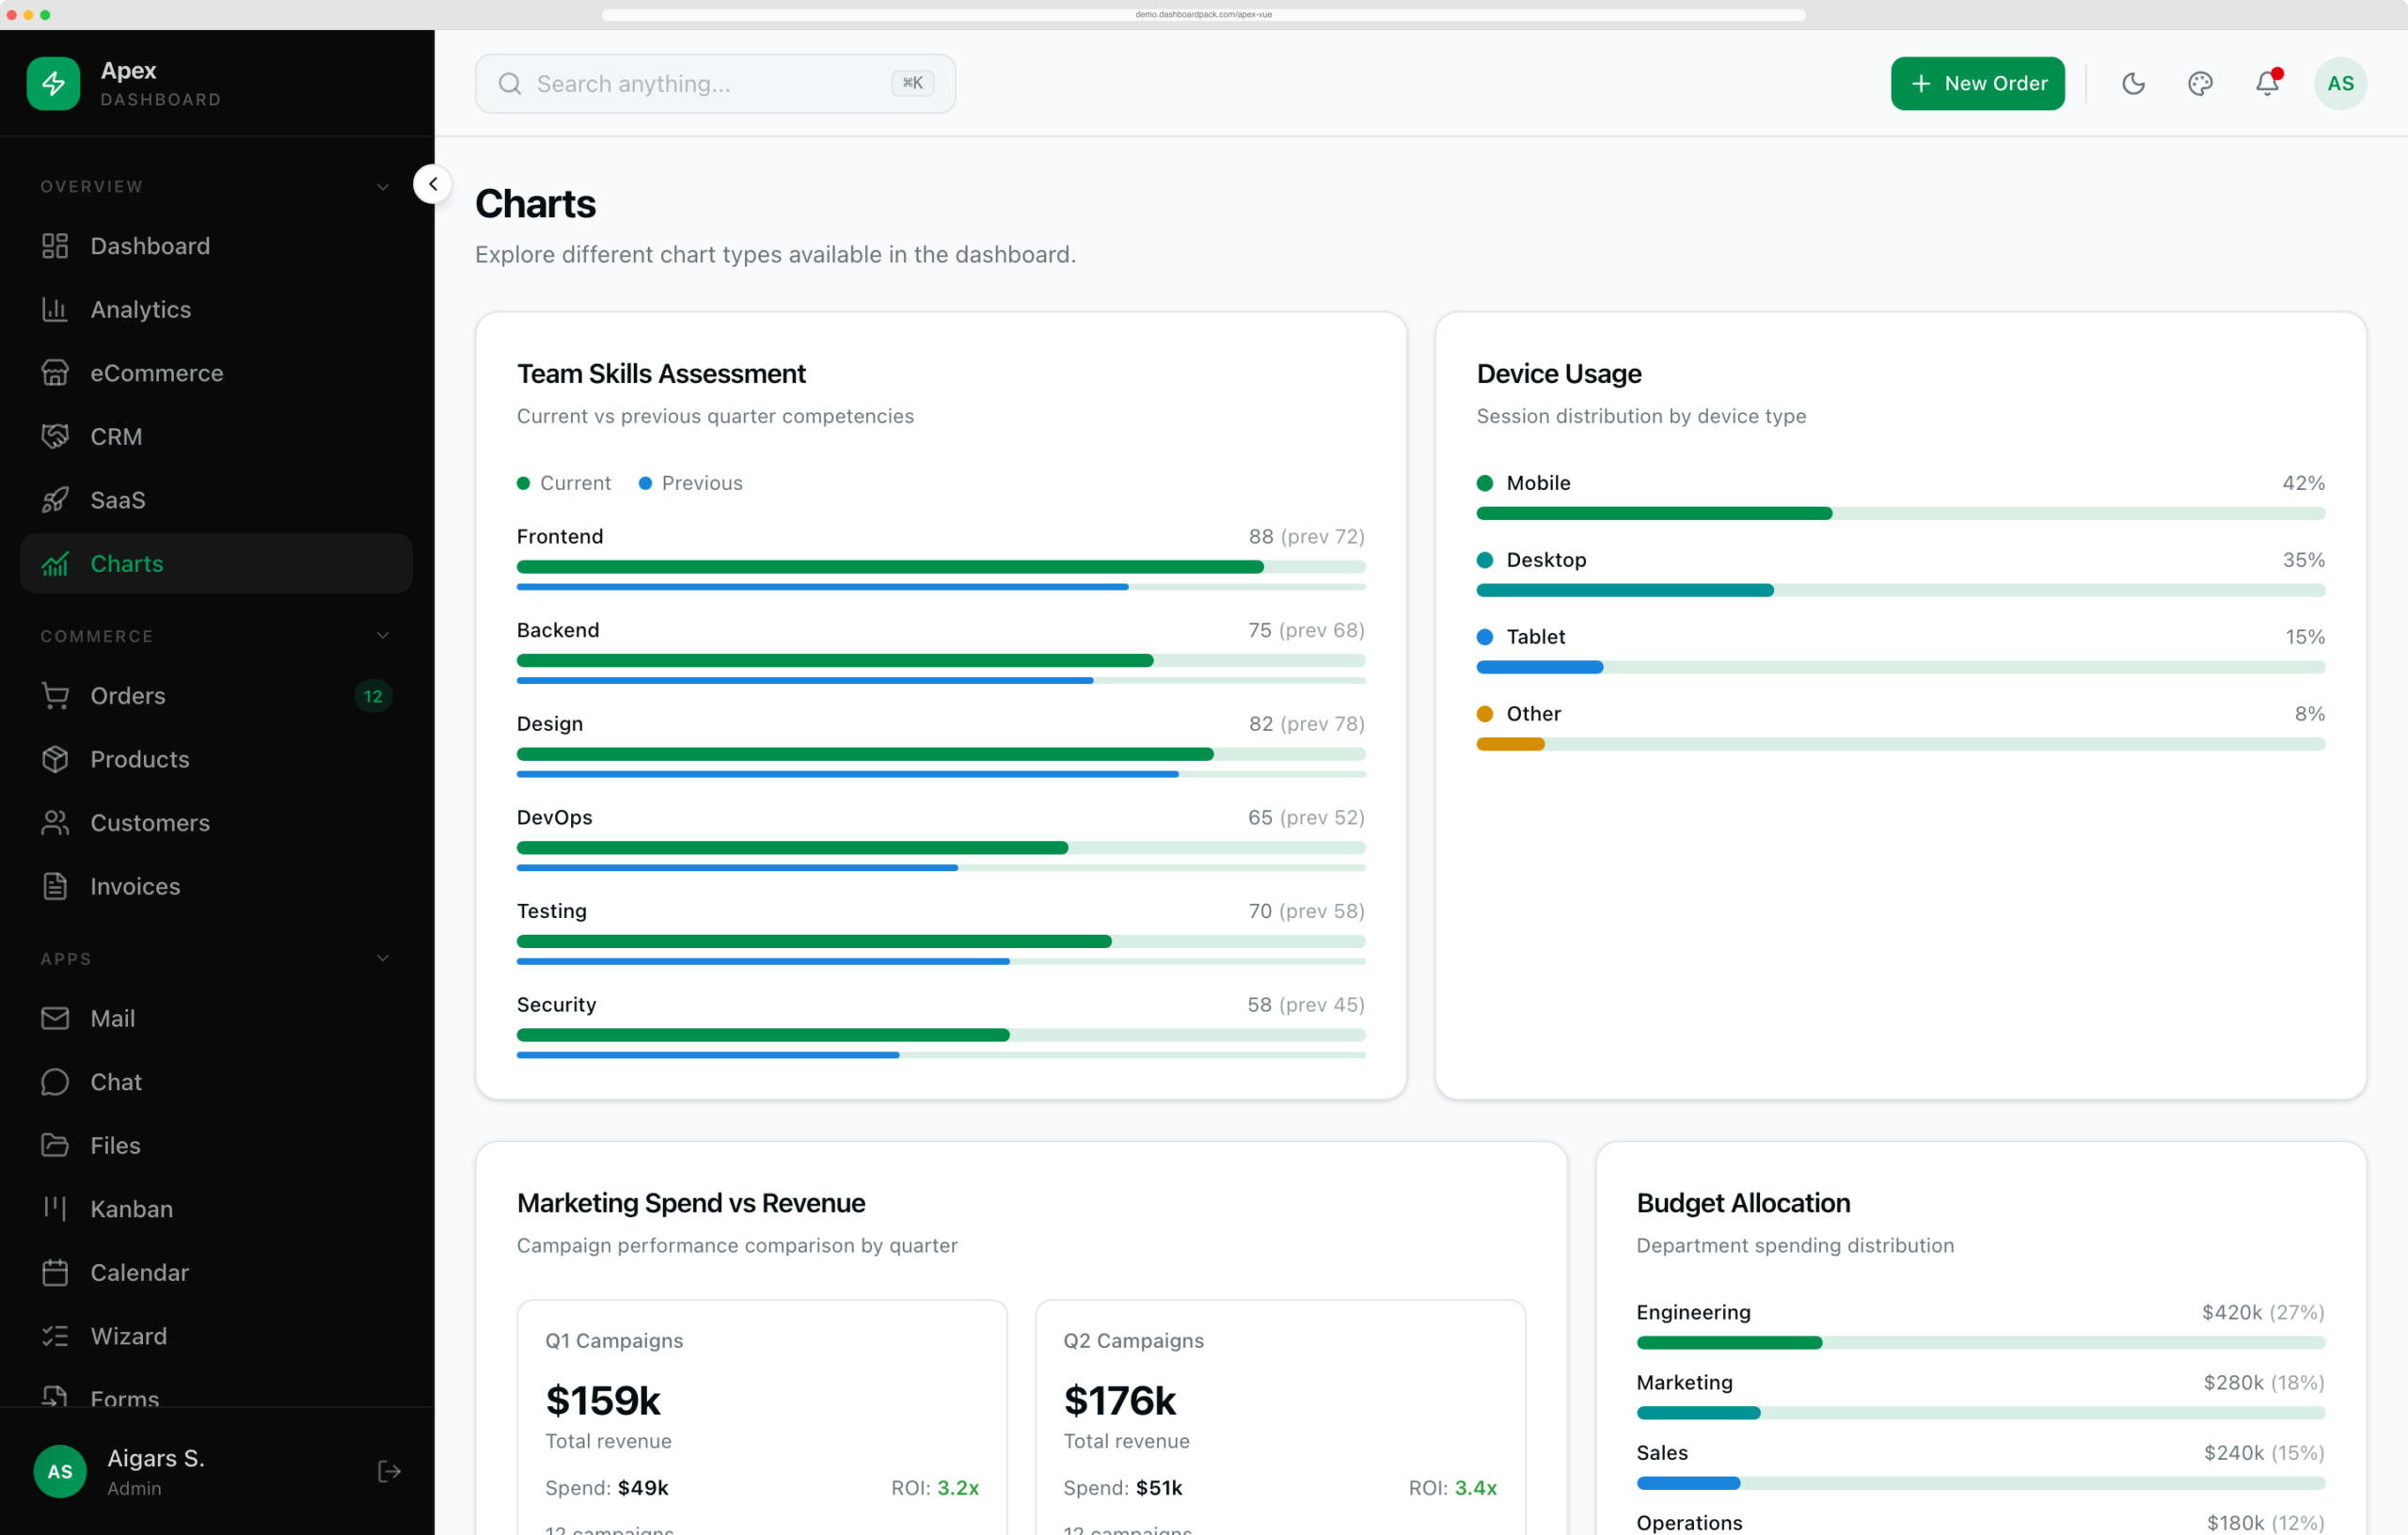Click the Charts icon in sidebar
Viewport: 2408px width, 1535px height.
(55, 563)
